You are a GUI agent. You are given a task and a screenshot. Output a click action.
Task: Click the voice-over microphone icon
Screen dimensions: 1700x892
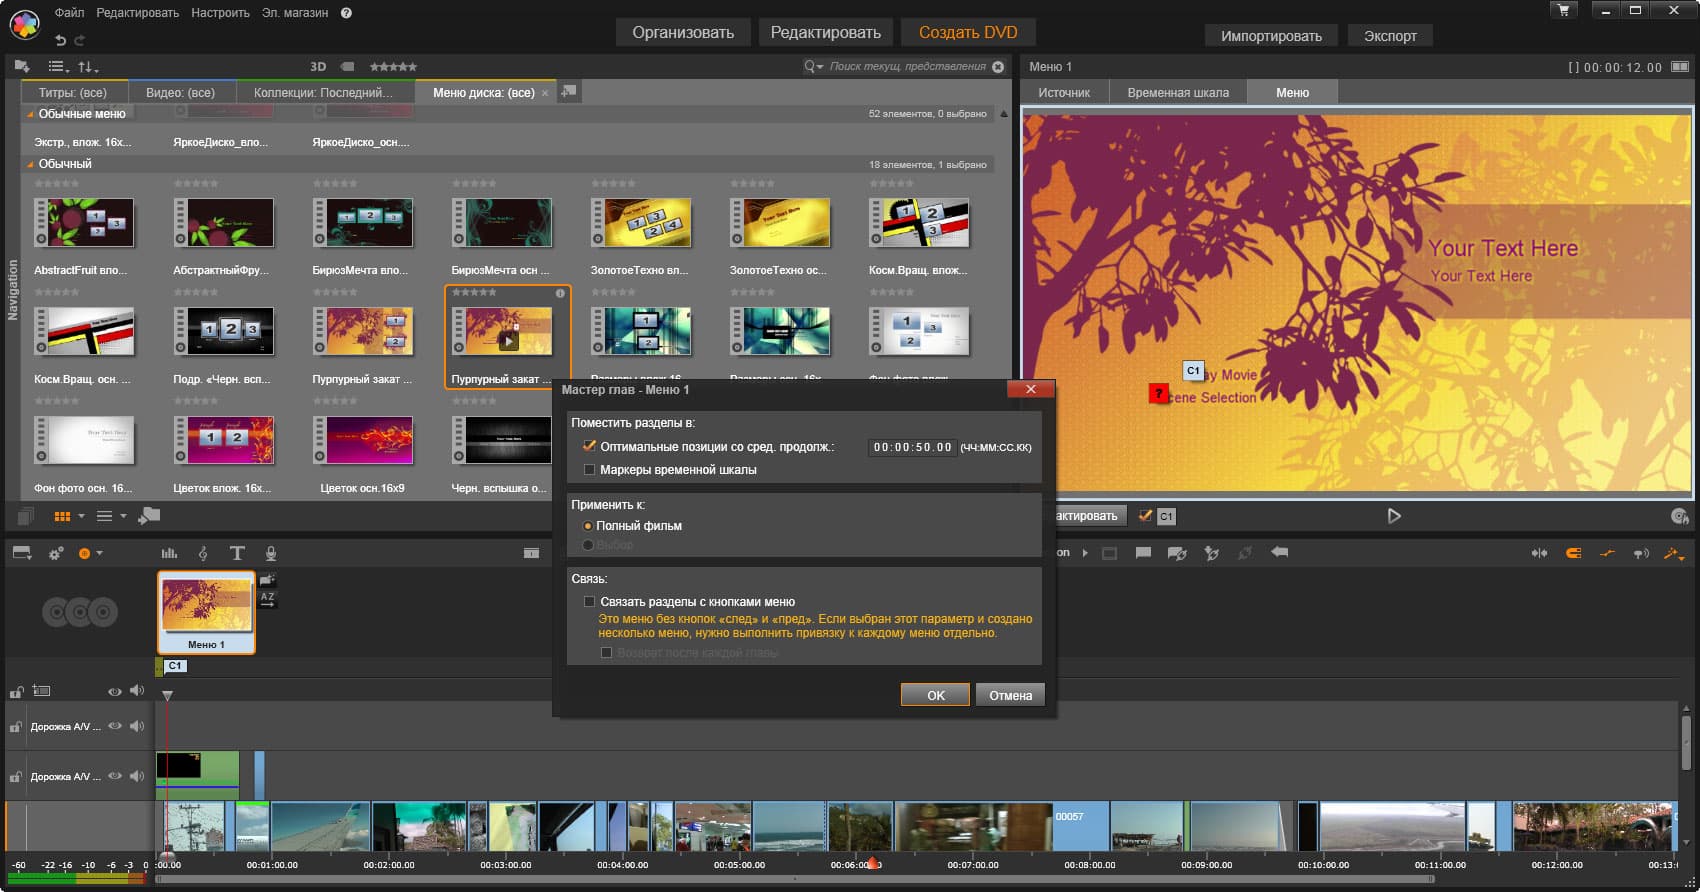click(x=271, y=553)
